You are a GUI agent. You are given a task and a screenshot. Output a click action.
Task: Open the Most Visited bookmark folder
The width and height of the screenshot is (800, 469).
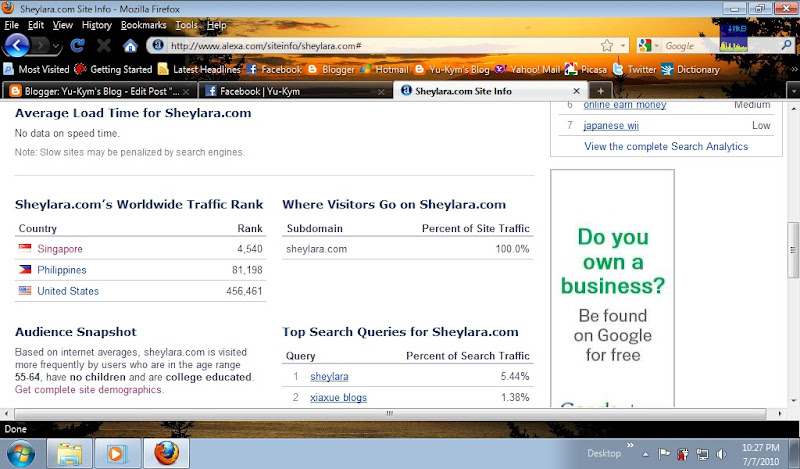click(x=36, y=69)
